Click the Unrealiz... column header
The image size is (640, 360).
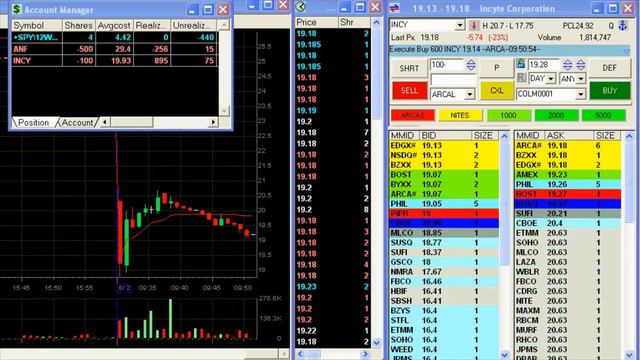[x=193, y=25]
